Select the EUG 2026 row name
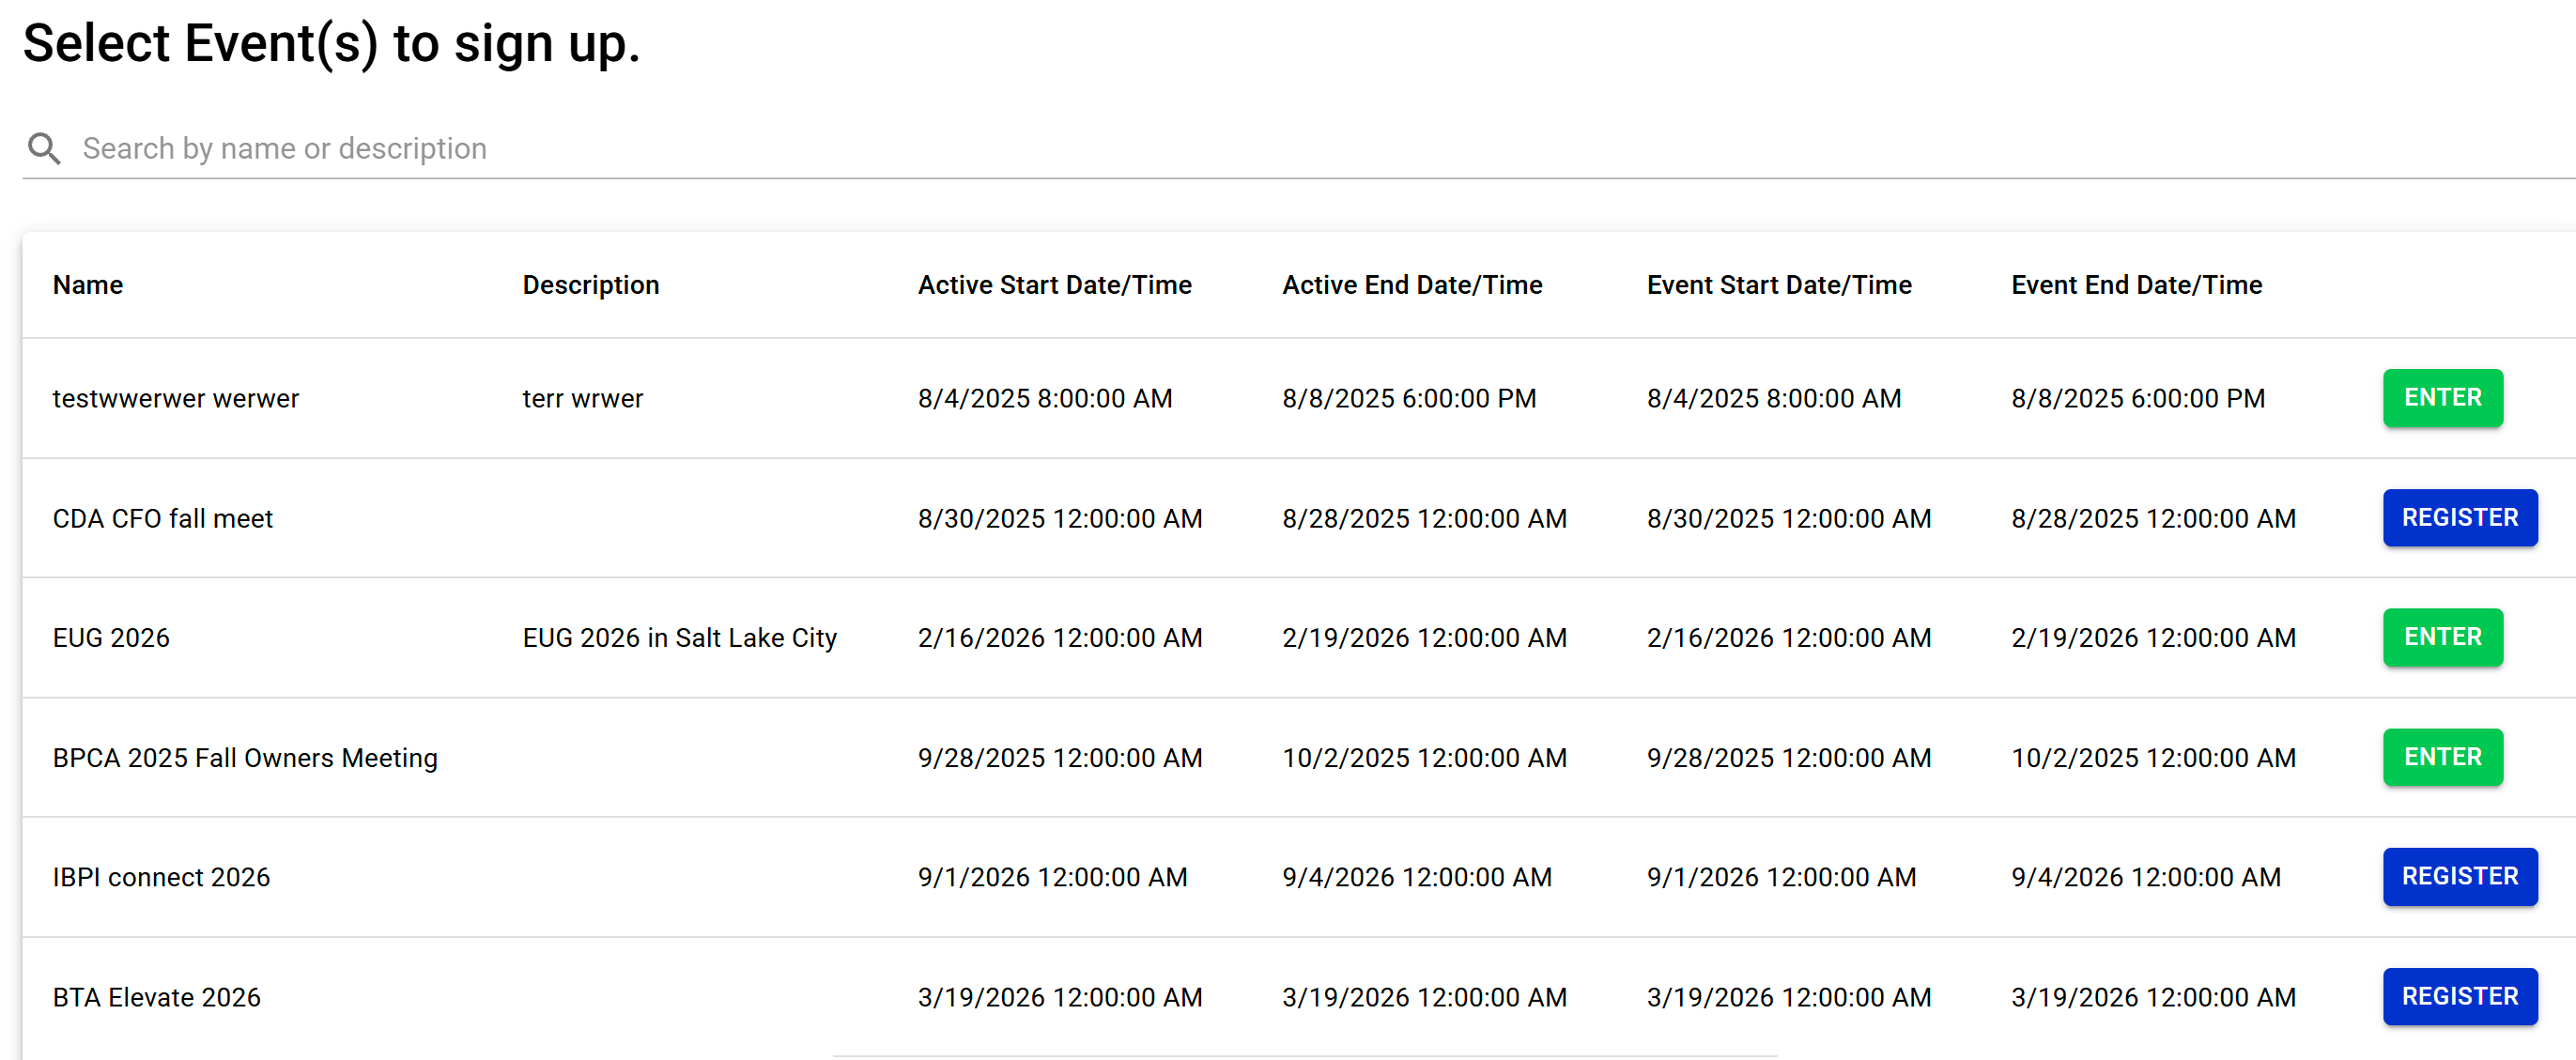Viewport: 2576px width, 1060px height. pyautogui.click(x=111, y=637)
